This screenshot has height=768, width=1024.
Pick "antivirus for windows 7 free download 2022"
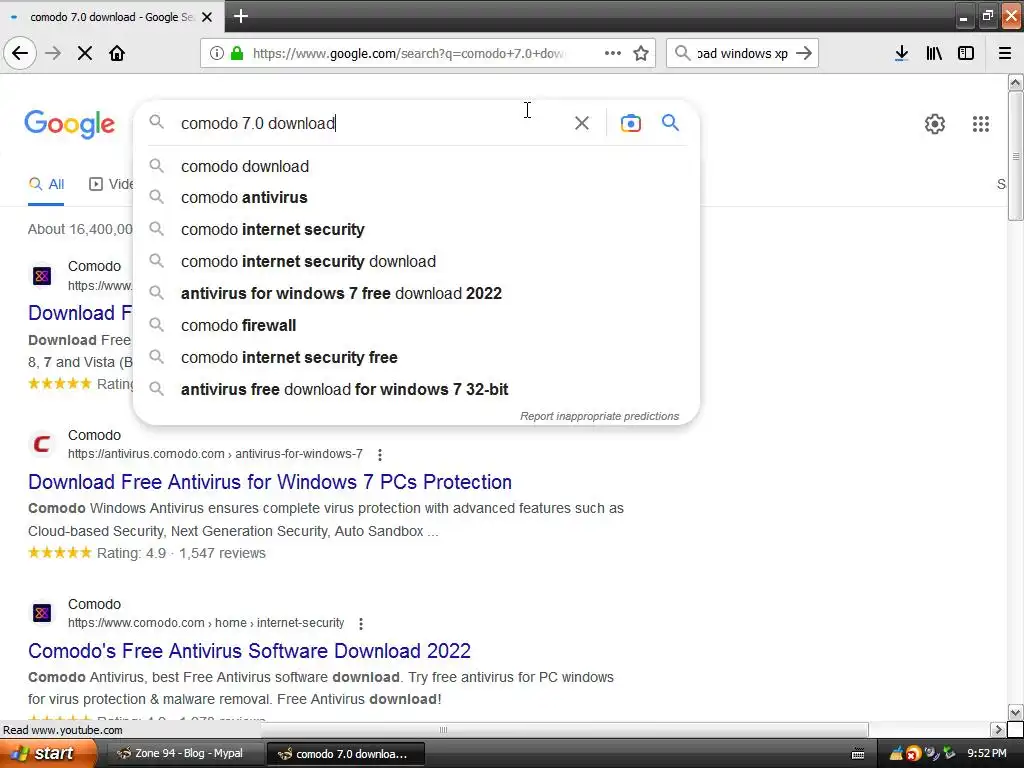pyautogui.click(x=416, y=293)
